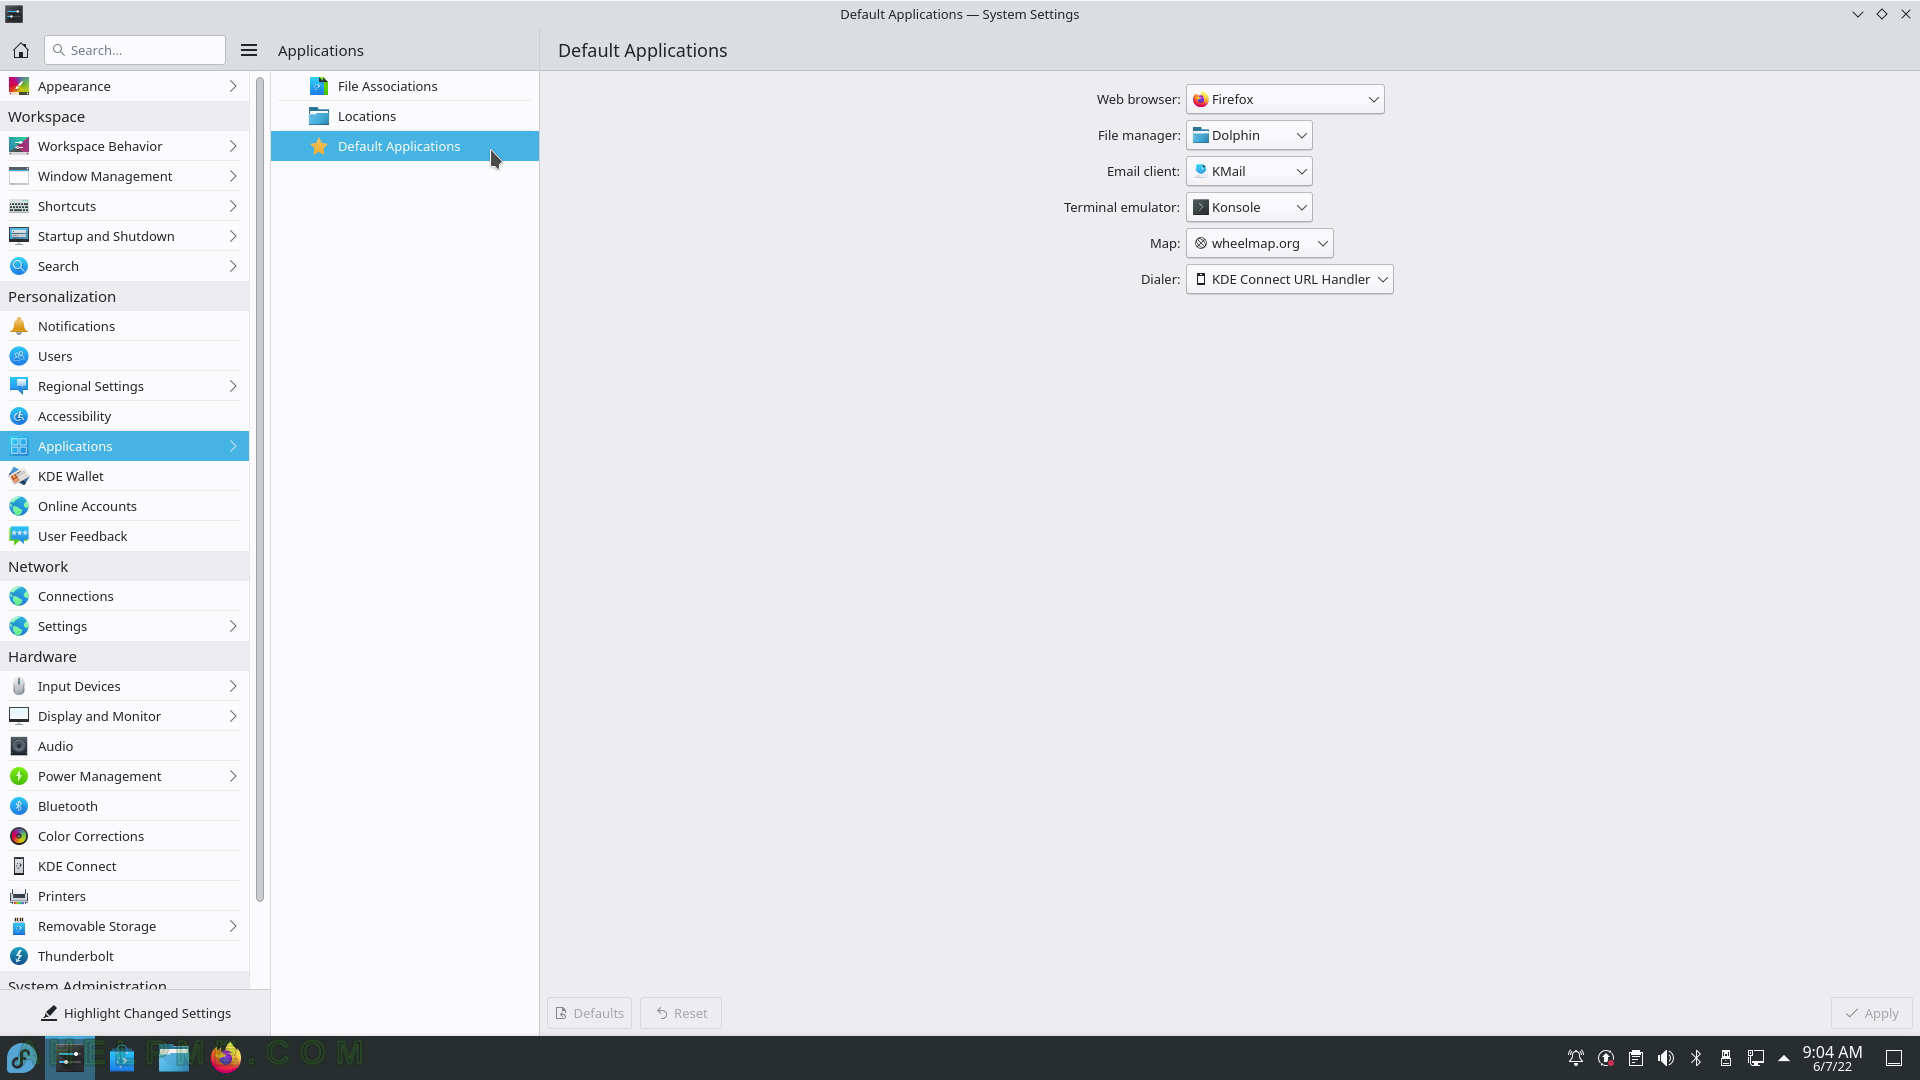Open the volume tray icon
1920x1080 pixels.
(1666, 1058)
